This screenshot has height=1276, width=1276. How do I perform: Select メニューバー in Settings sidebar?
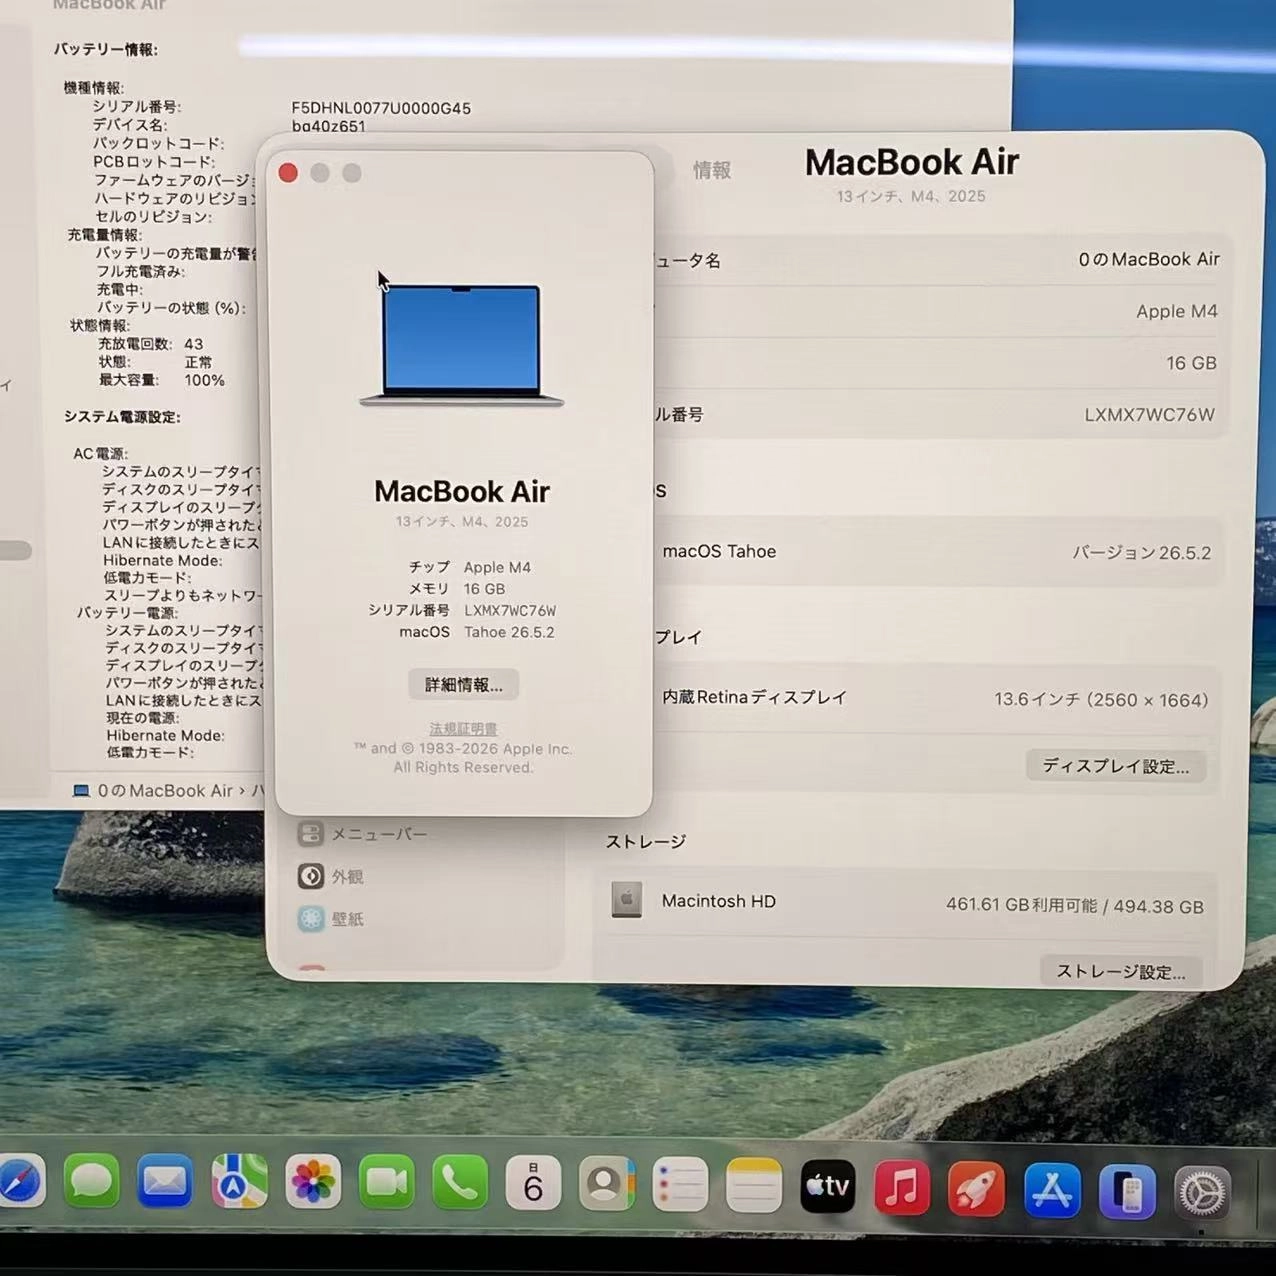pyautogui.click(x=362, y=834)
